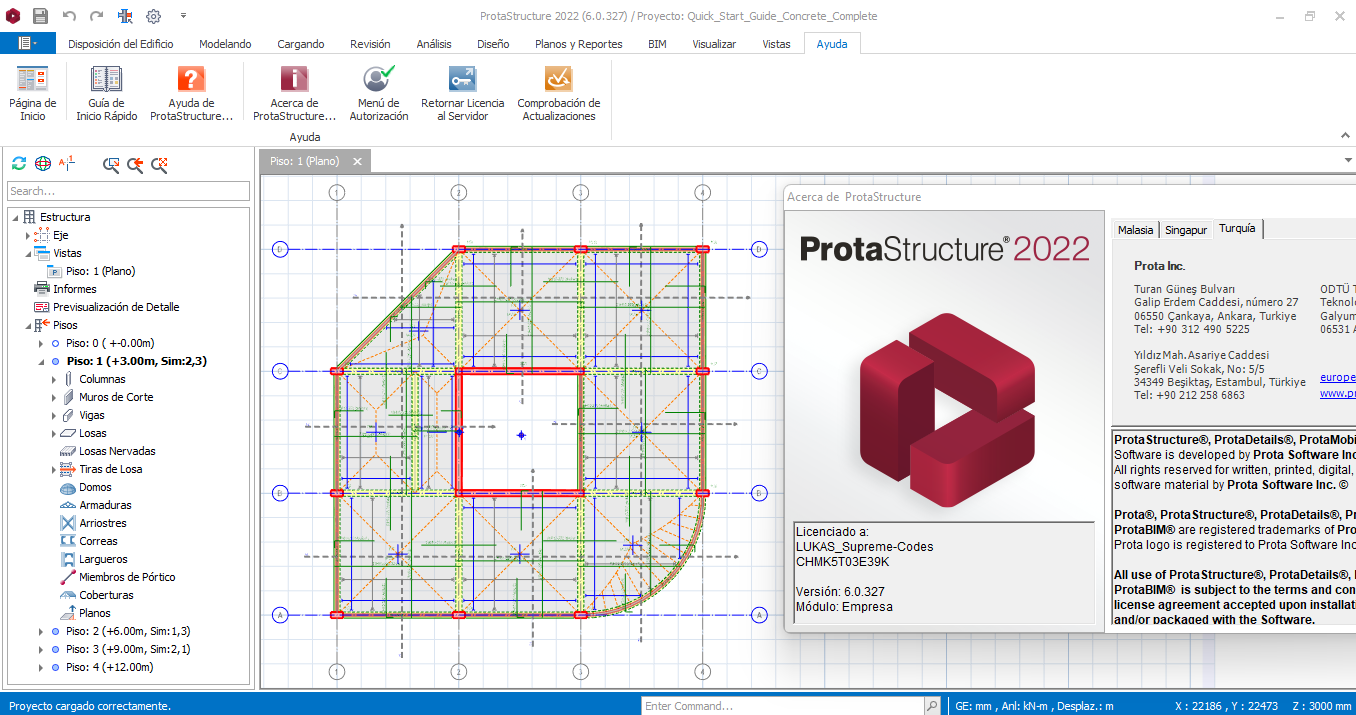Screen dimensions: 1356x715
Task: Run Comprobación de Actualizaciones
Action: click(x=559, y=94)
